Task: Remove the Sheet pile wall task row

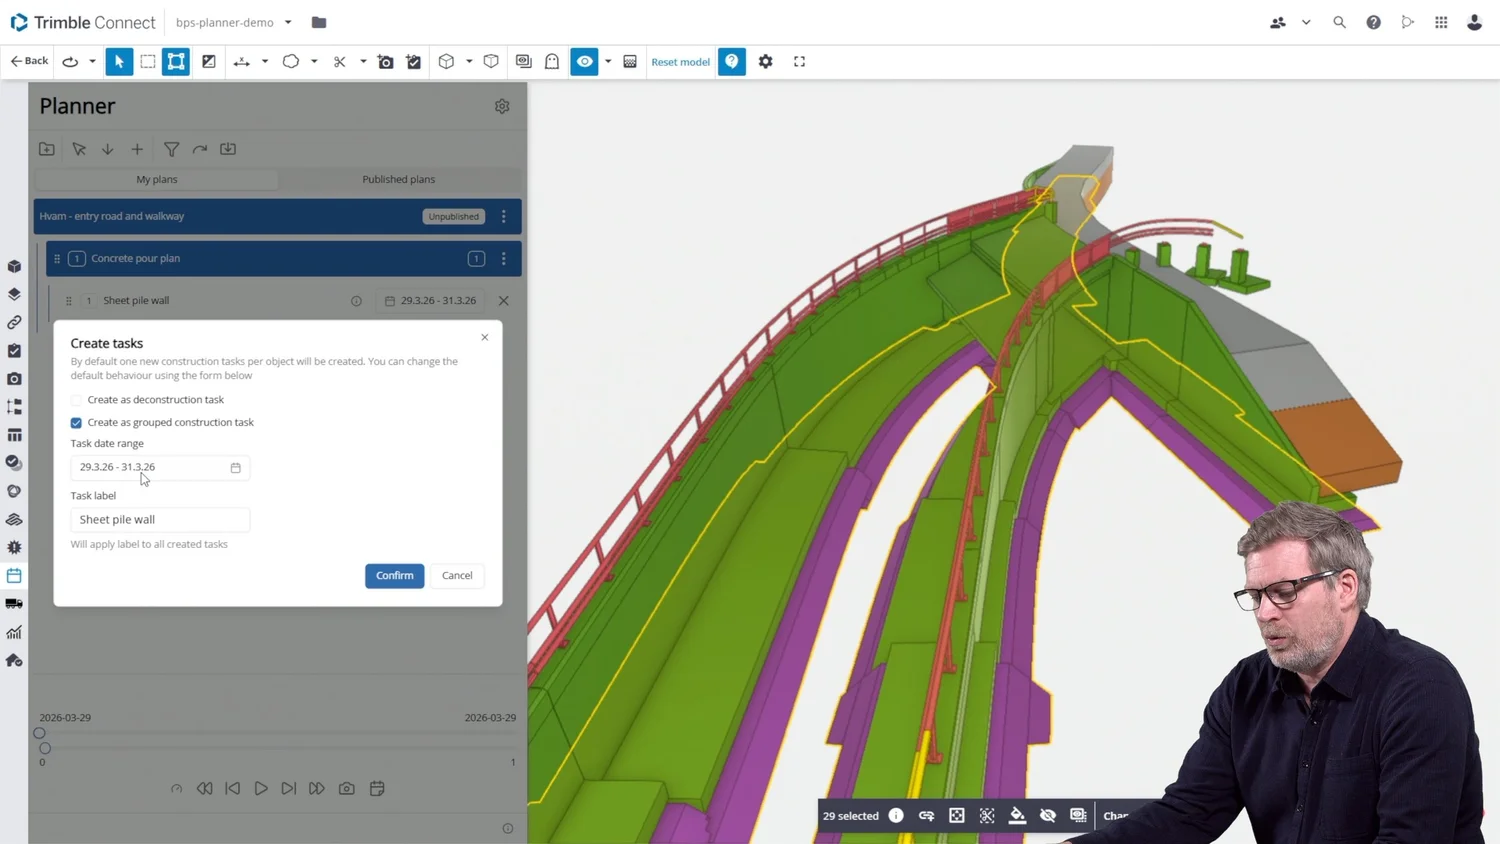Action: tap(504, 301)
